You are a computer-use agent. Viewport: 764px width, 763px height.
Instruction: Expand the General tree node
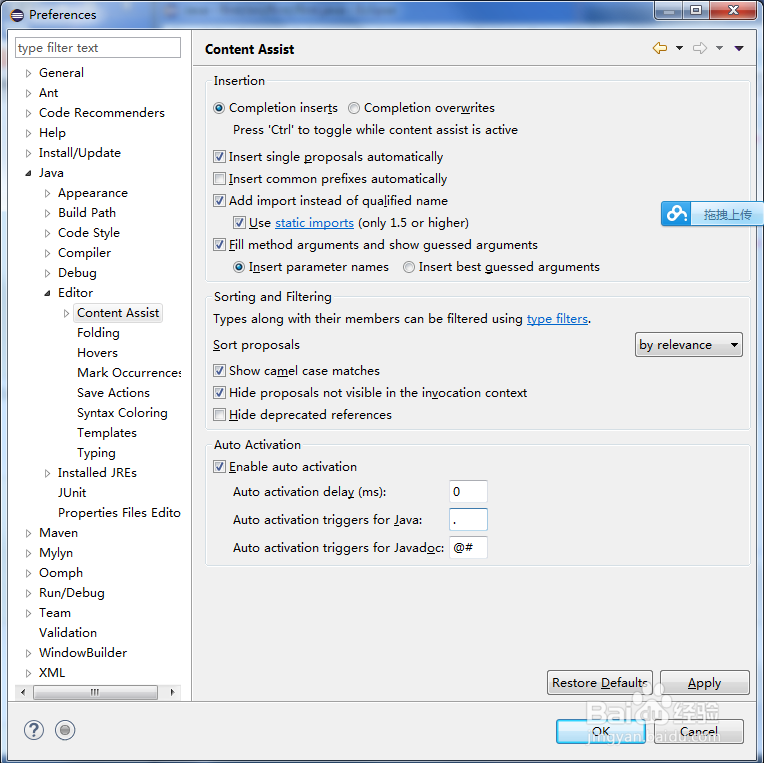pyautogui.click(x=28, y=73)
